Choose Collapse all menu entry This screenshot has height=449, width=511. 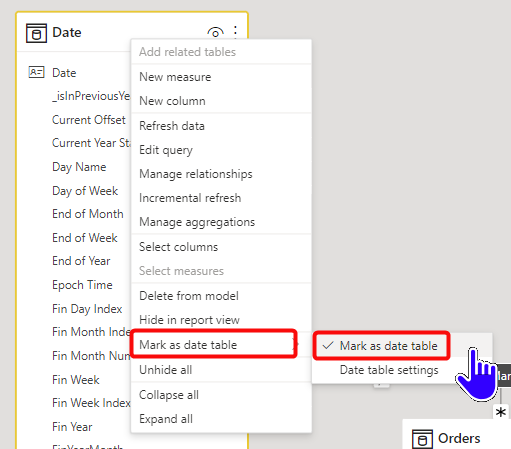coord(221,395)
